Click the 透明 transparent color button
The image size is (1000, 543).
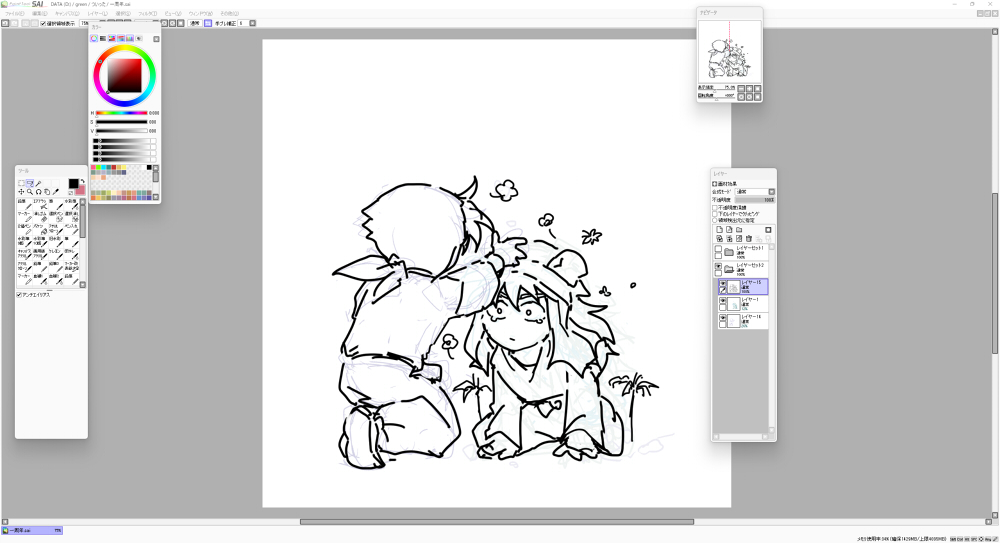195,23
